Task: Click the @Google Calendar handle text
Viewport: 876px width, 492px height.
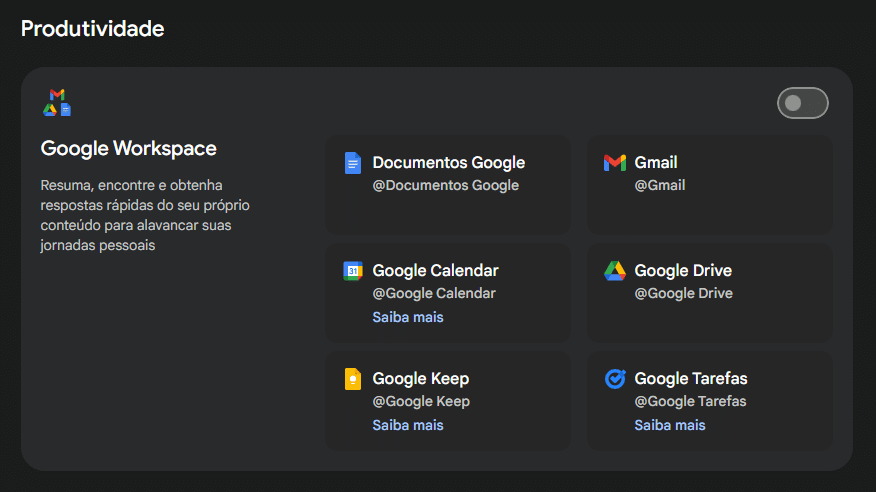Action: coord(434,293)
